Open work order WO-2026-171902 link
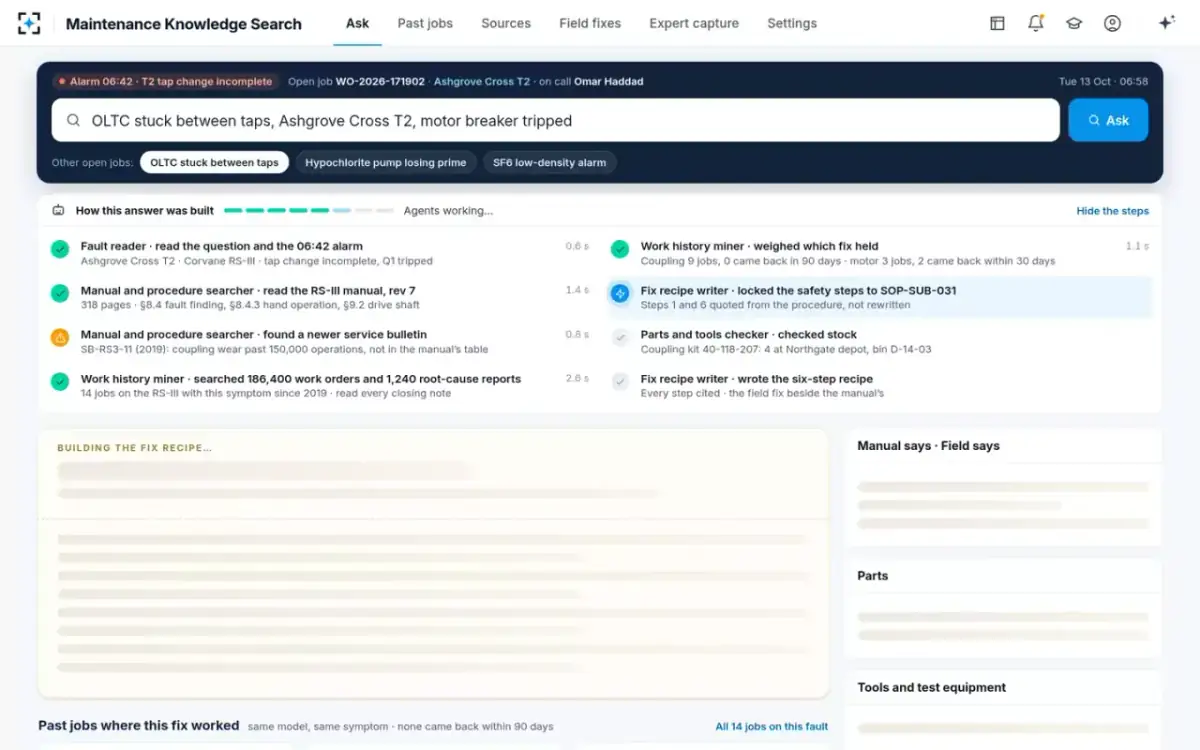 click(380, 81)
